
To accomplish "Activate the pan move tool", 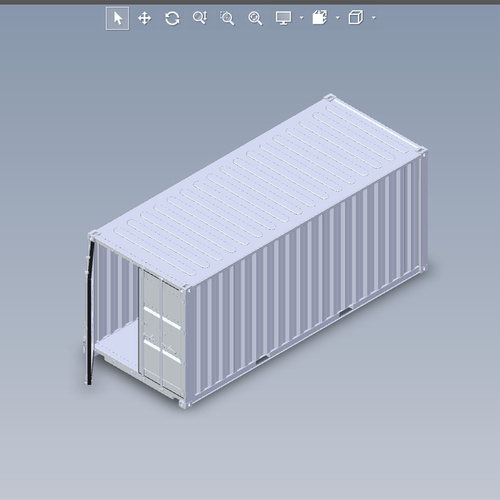I will coord(145,18).
